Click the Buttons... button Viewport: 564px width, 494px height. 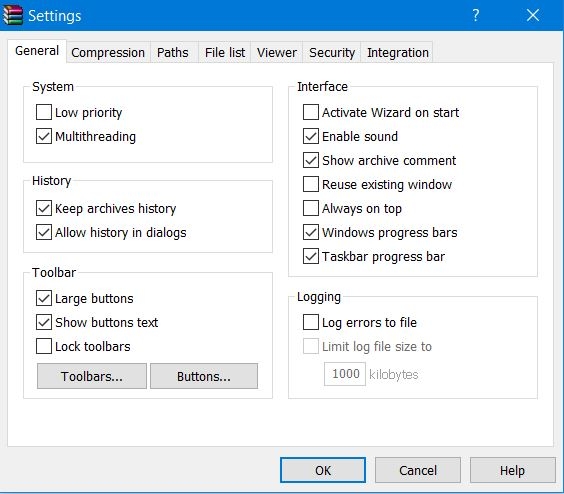[x=204, y=376]
